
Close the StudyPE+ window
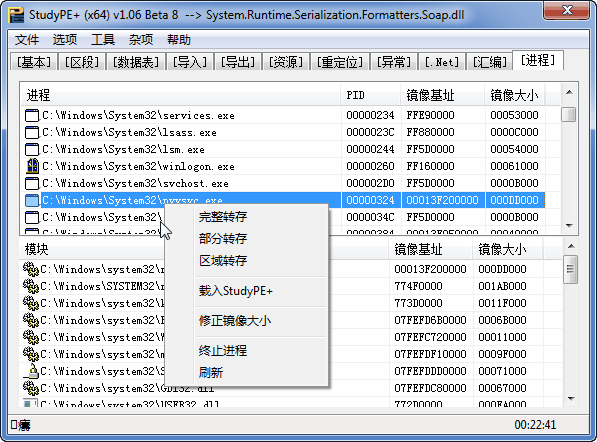[567, 10]
